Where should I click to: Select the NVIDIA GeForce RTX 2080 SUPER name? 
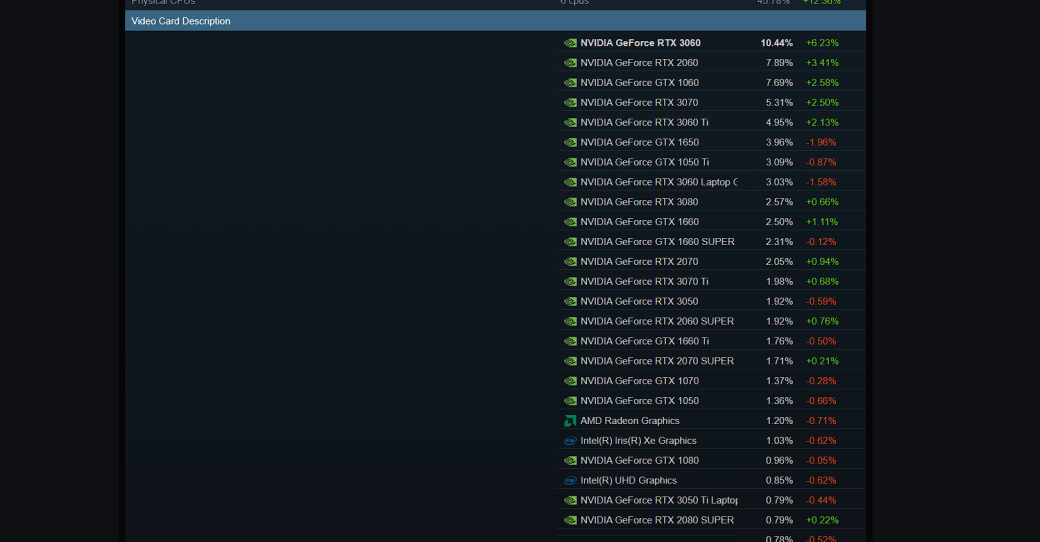657,520
